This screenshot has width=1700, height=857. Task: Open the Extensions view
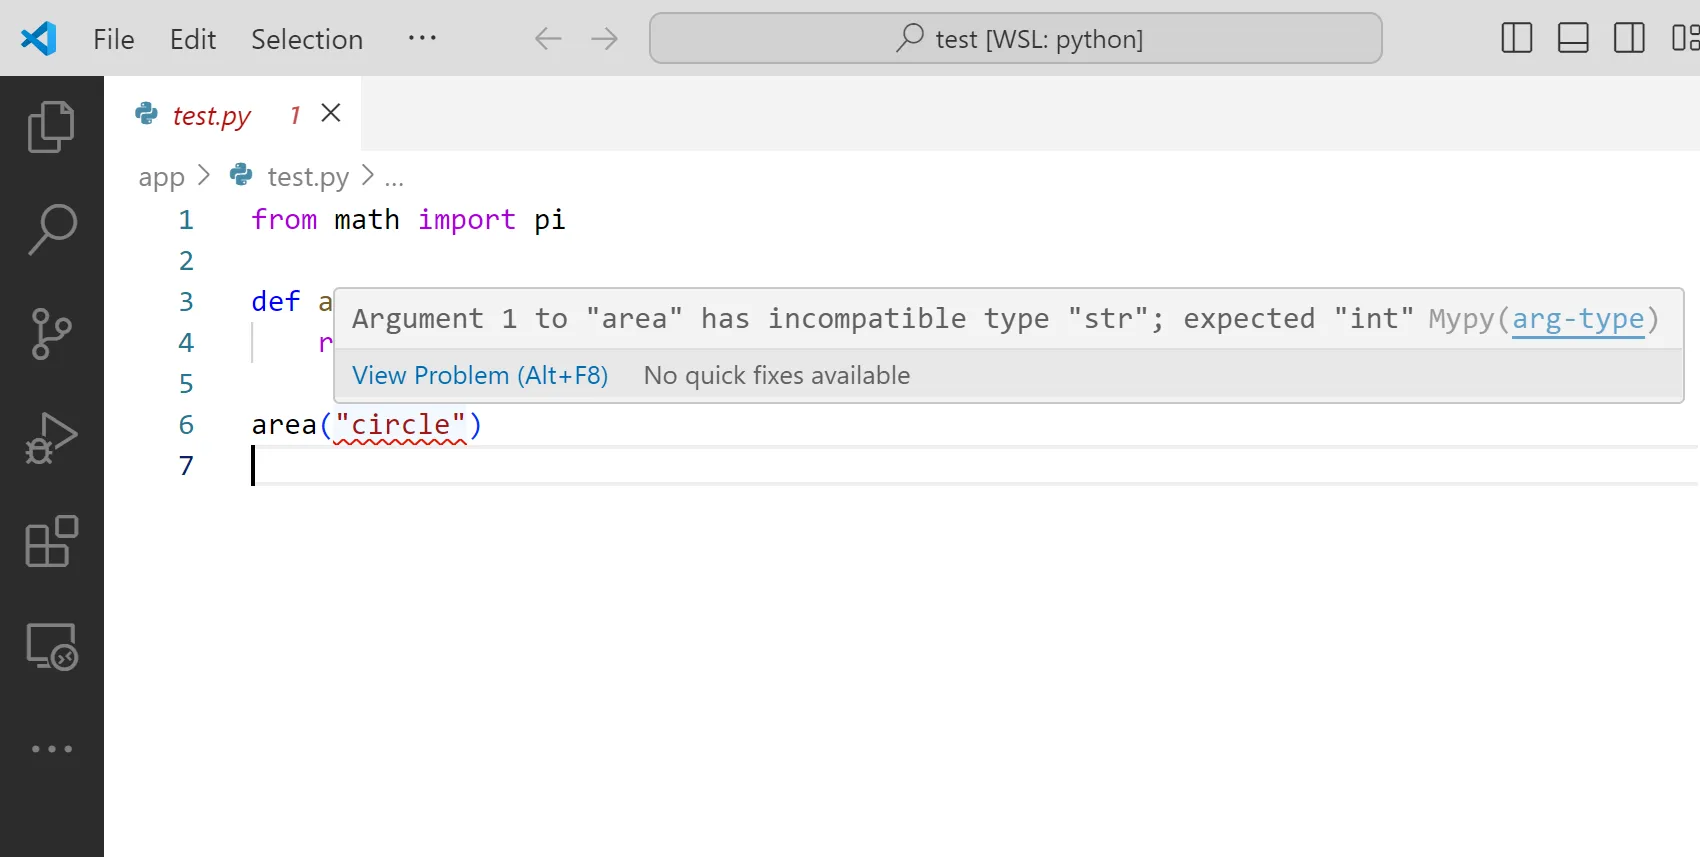(x=51, y=541)
